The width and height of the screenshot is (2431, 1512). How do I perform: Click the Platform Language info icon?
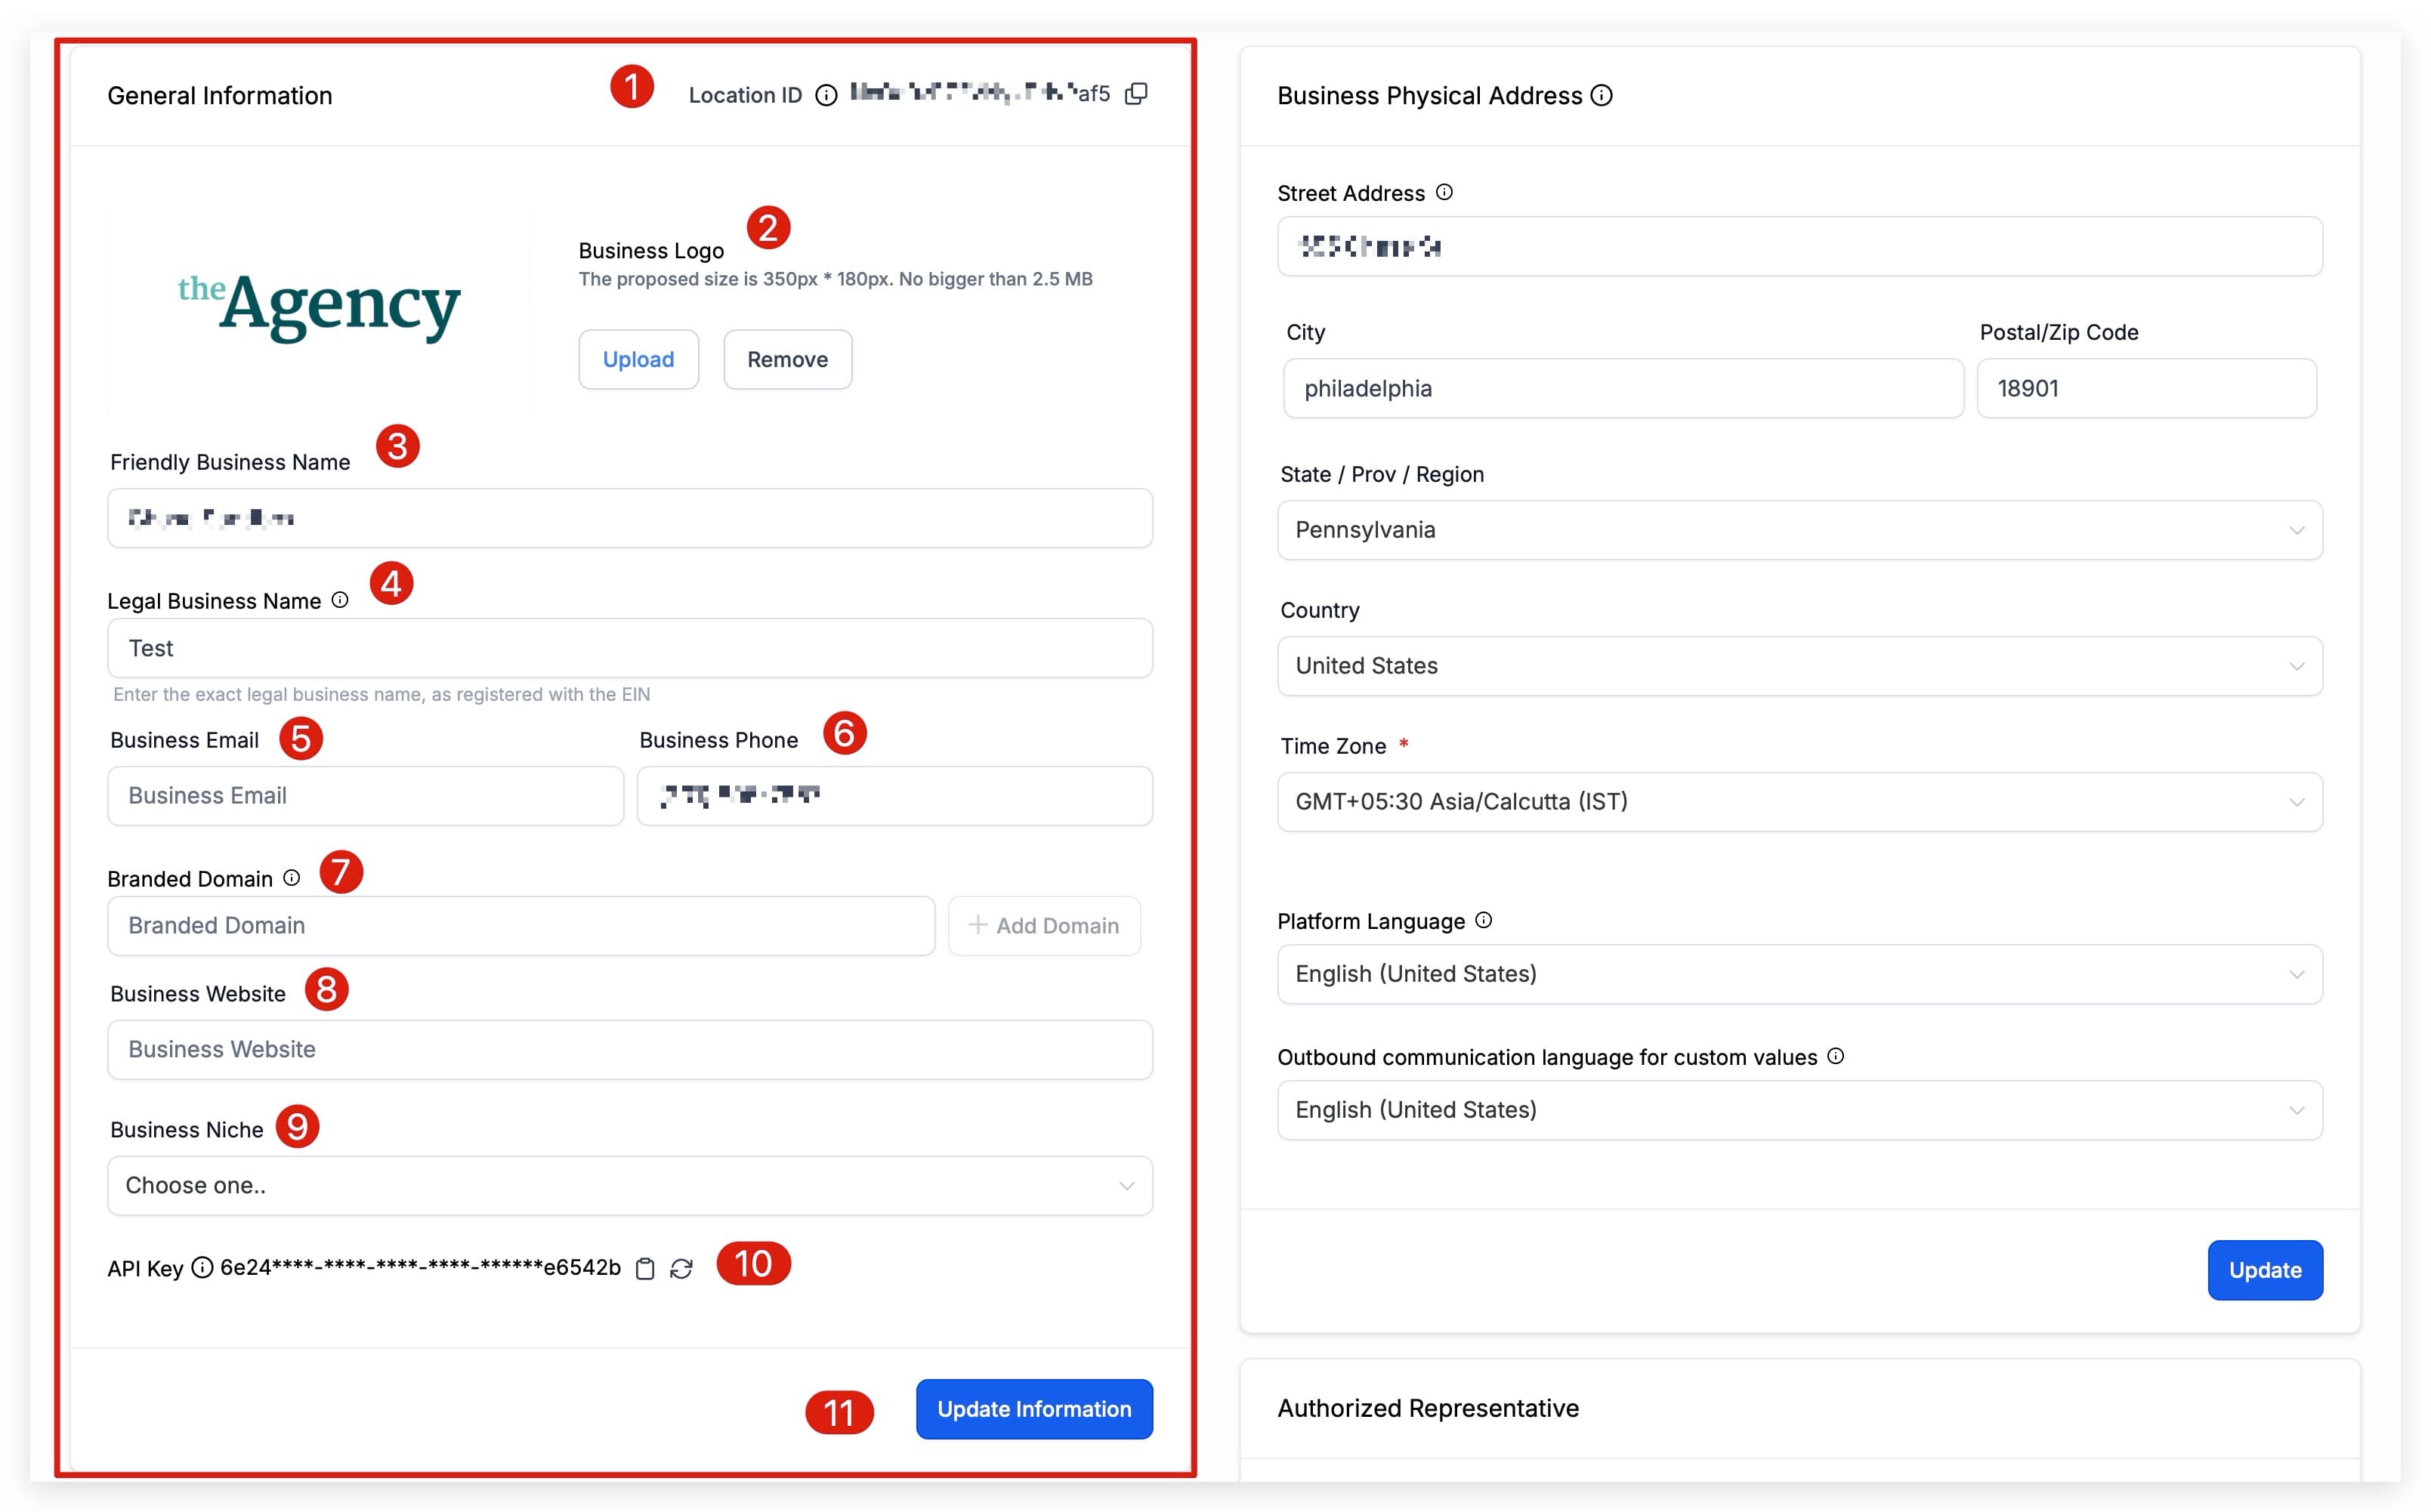[x=1484, y=920]
